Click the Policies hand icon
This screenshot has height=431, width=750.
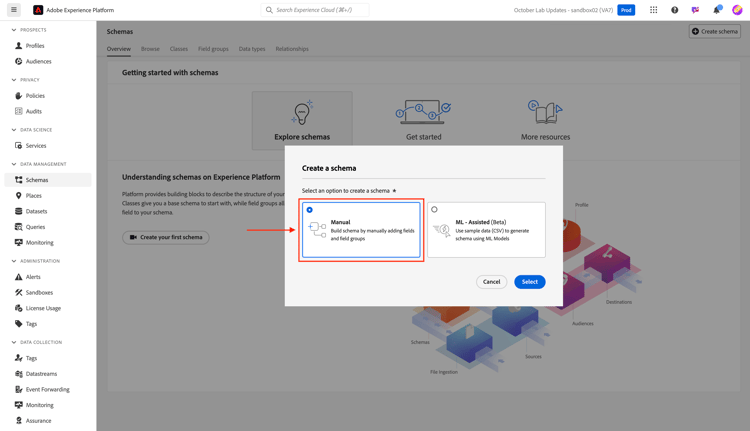[19, 96]
